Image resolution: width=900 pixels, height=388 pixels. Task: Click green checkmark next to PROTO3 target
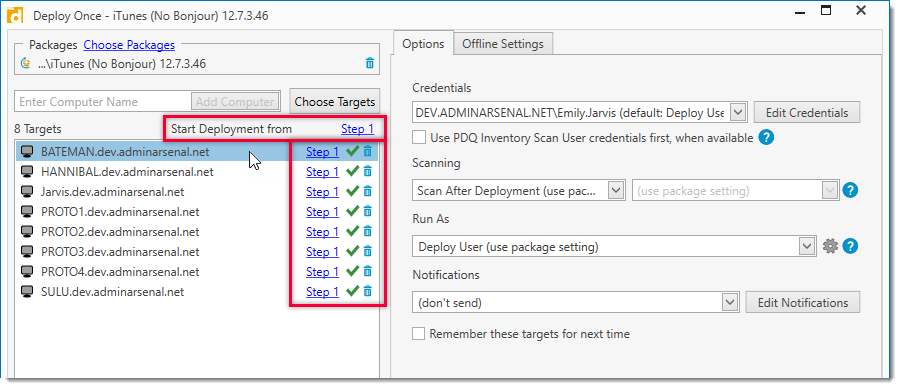[x=352, y=251]
